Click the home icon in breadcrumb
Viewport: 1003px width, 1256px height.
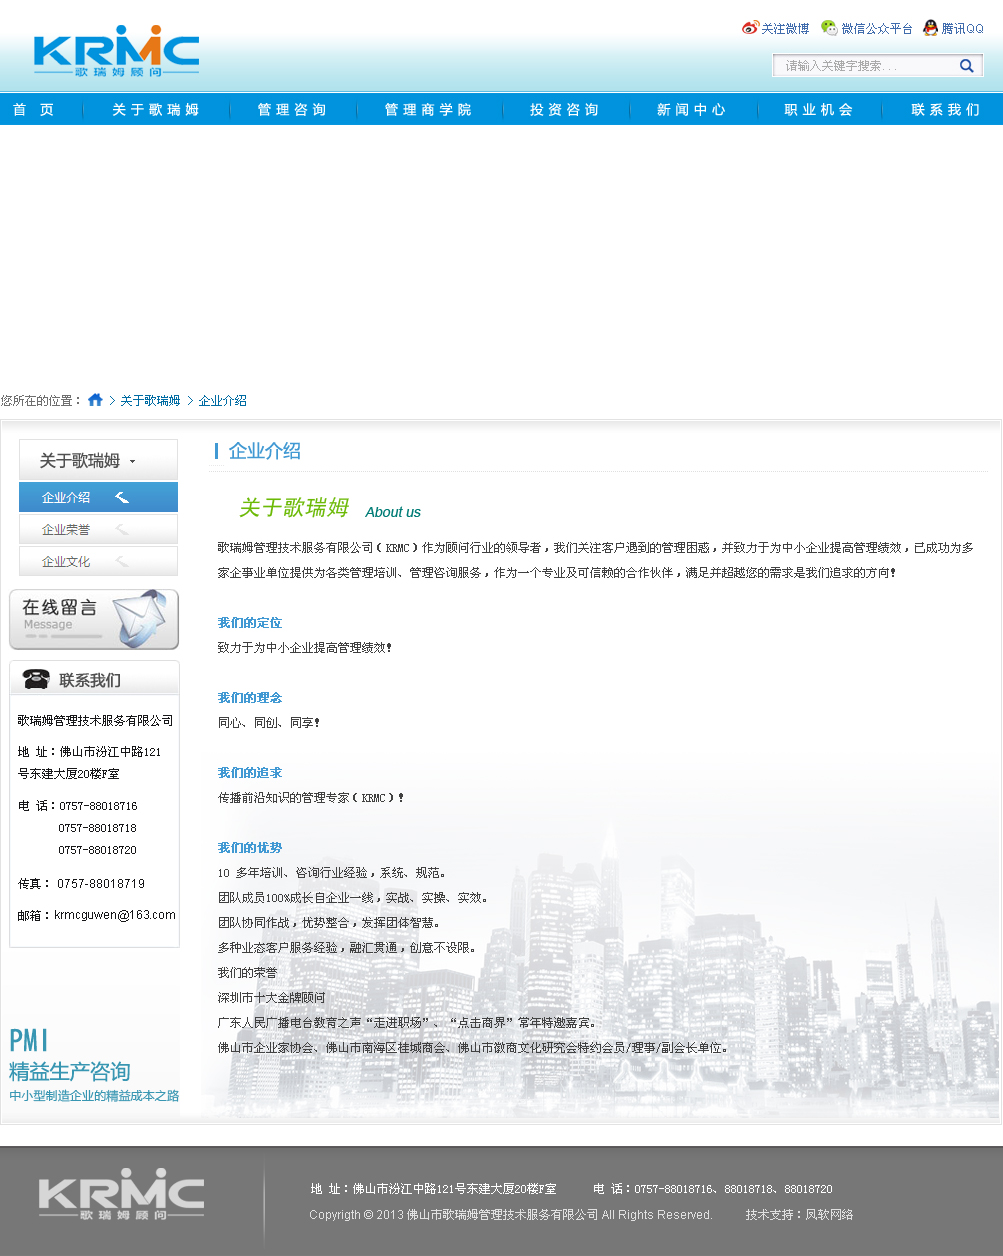pos(95,400)
